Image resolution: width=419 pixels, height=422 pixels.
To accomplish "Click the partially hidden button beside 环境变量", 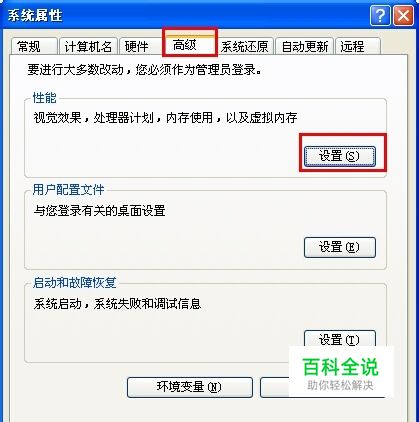I will [x=274, y=387].
